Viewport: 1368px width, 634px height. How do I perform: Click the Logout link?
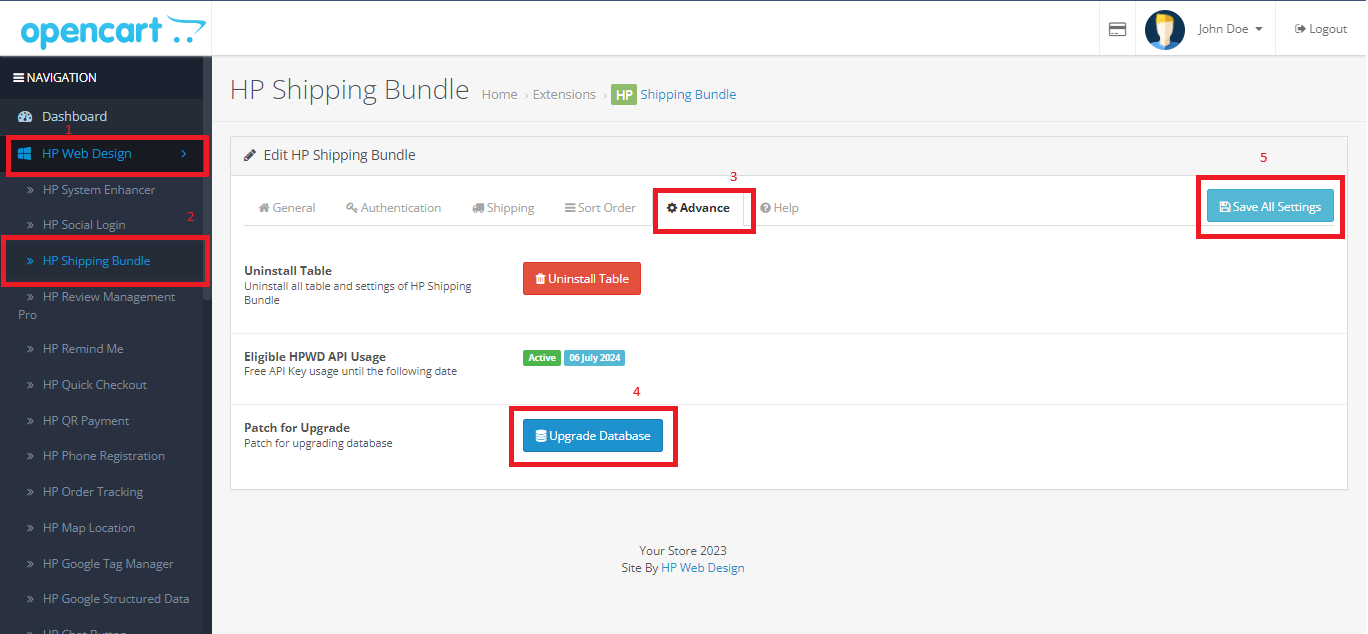click(x=1321, y=29)
